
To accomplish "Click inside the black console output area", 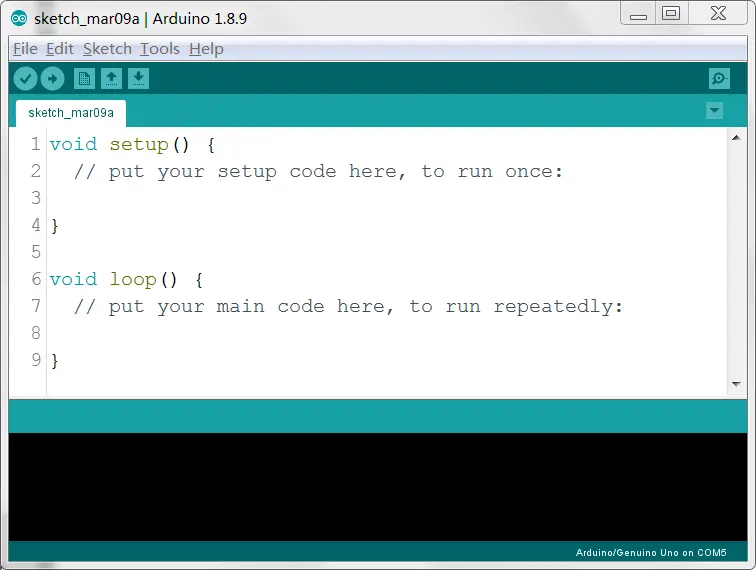I will 378,487.
